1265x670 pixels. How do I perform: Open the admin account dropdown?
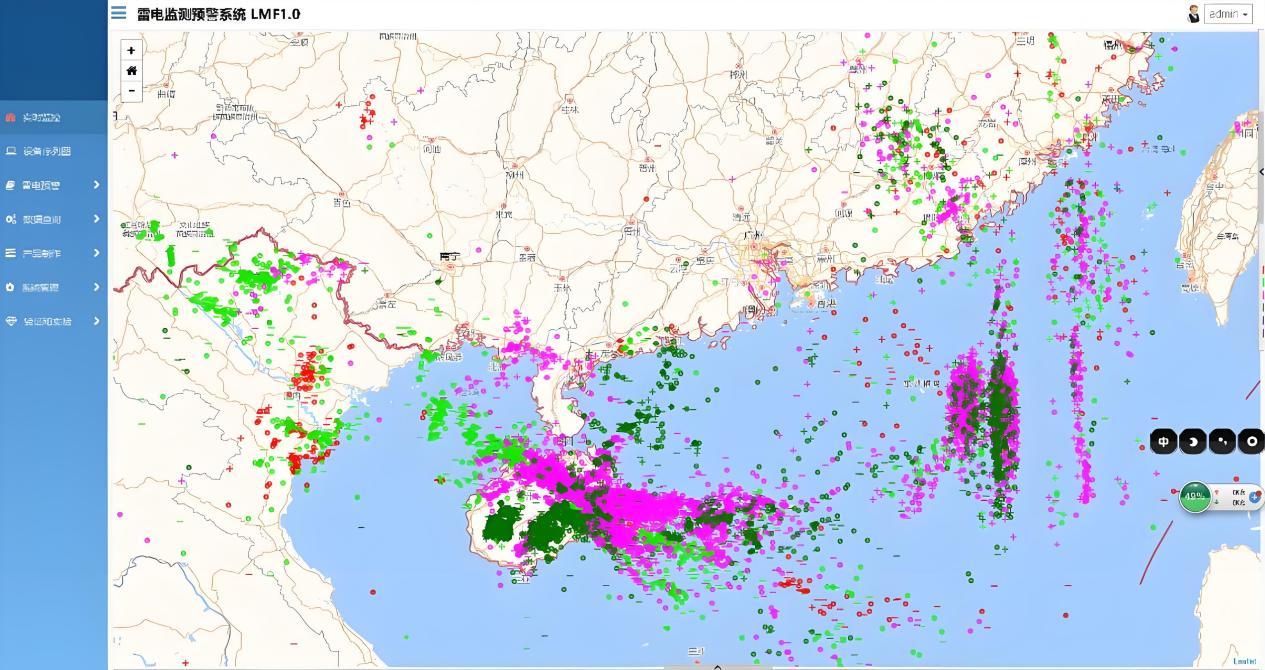(x=1228, y=14)
